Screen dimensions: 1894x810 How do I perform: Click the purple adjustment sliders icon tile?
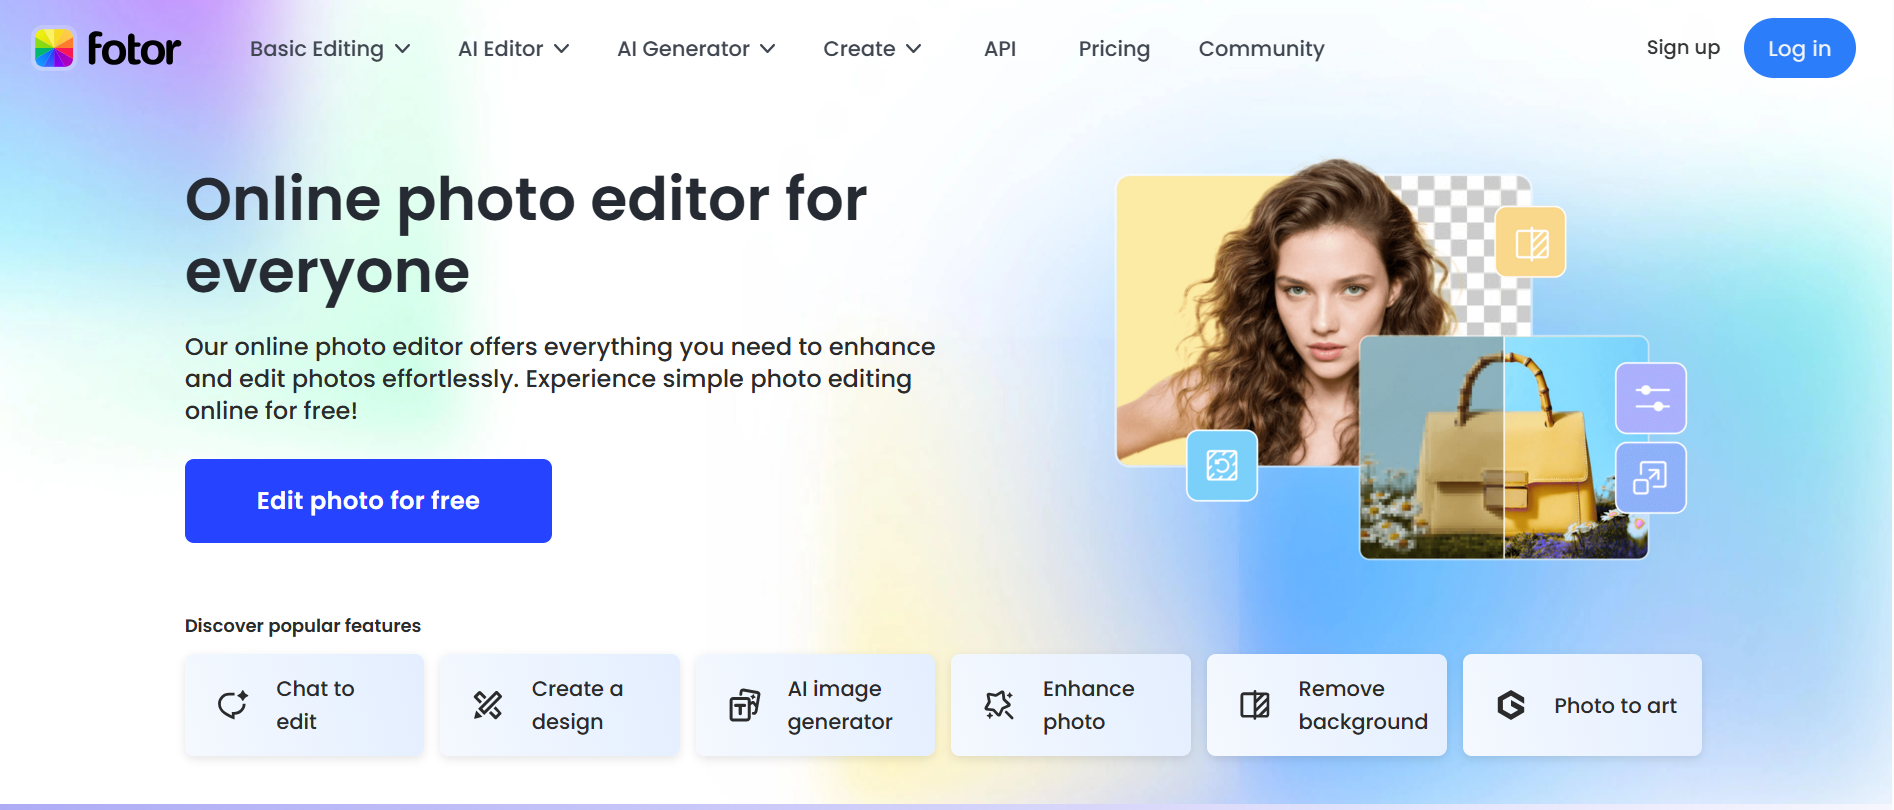pos(1651,398)
